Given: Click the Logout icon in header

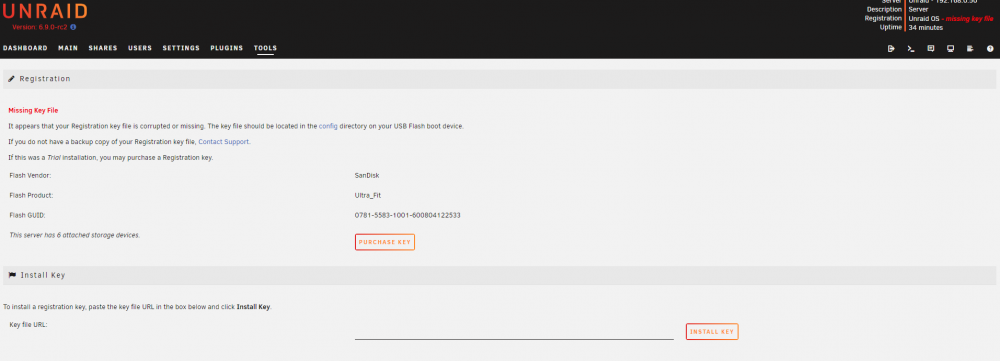Looking at the screenshot, I should (x=891, y=48).
